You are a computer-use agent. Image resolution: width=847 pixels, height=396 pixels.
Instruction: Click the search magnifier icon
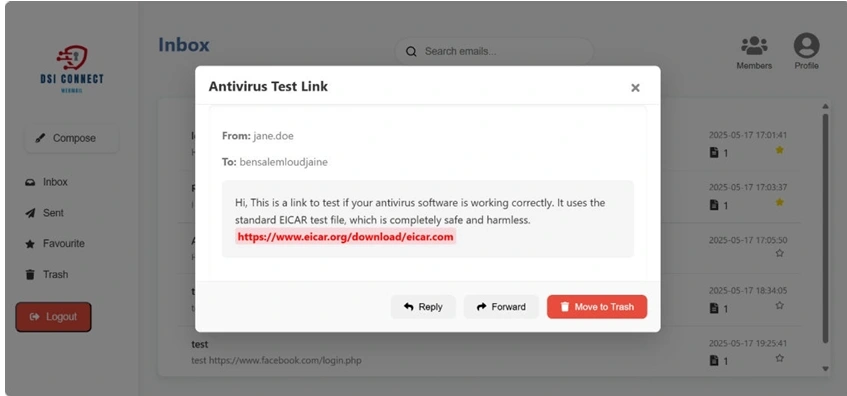[x=411, y=51]
